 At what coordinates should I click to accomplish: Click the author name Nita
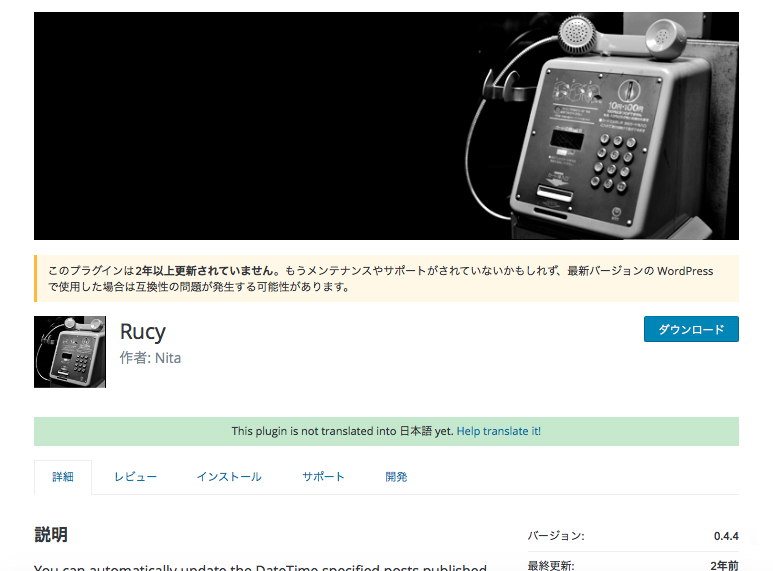coord(166,357)
